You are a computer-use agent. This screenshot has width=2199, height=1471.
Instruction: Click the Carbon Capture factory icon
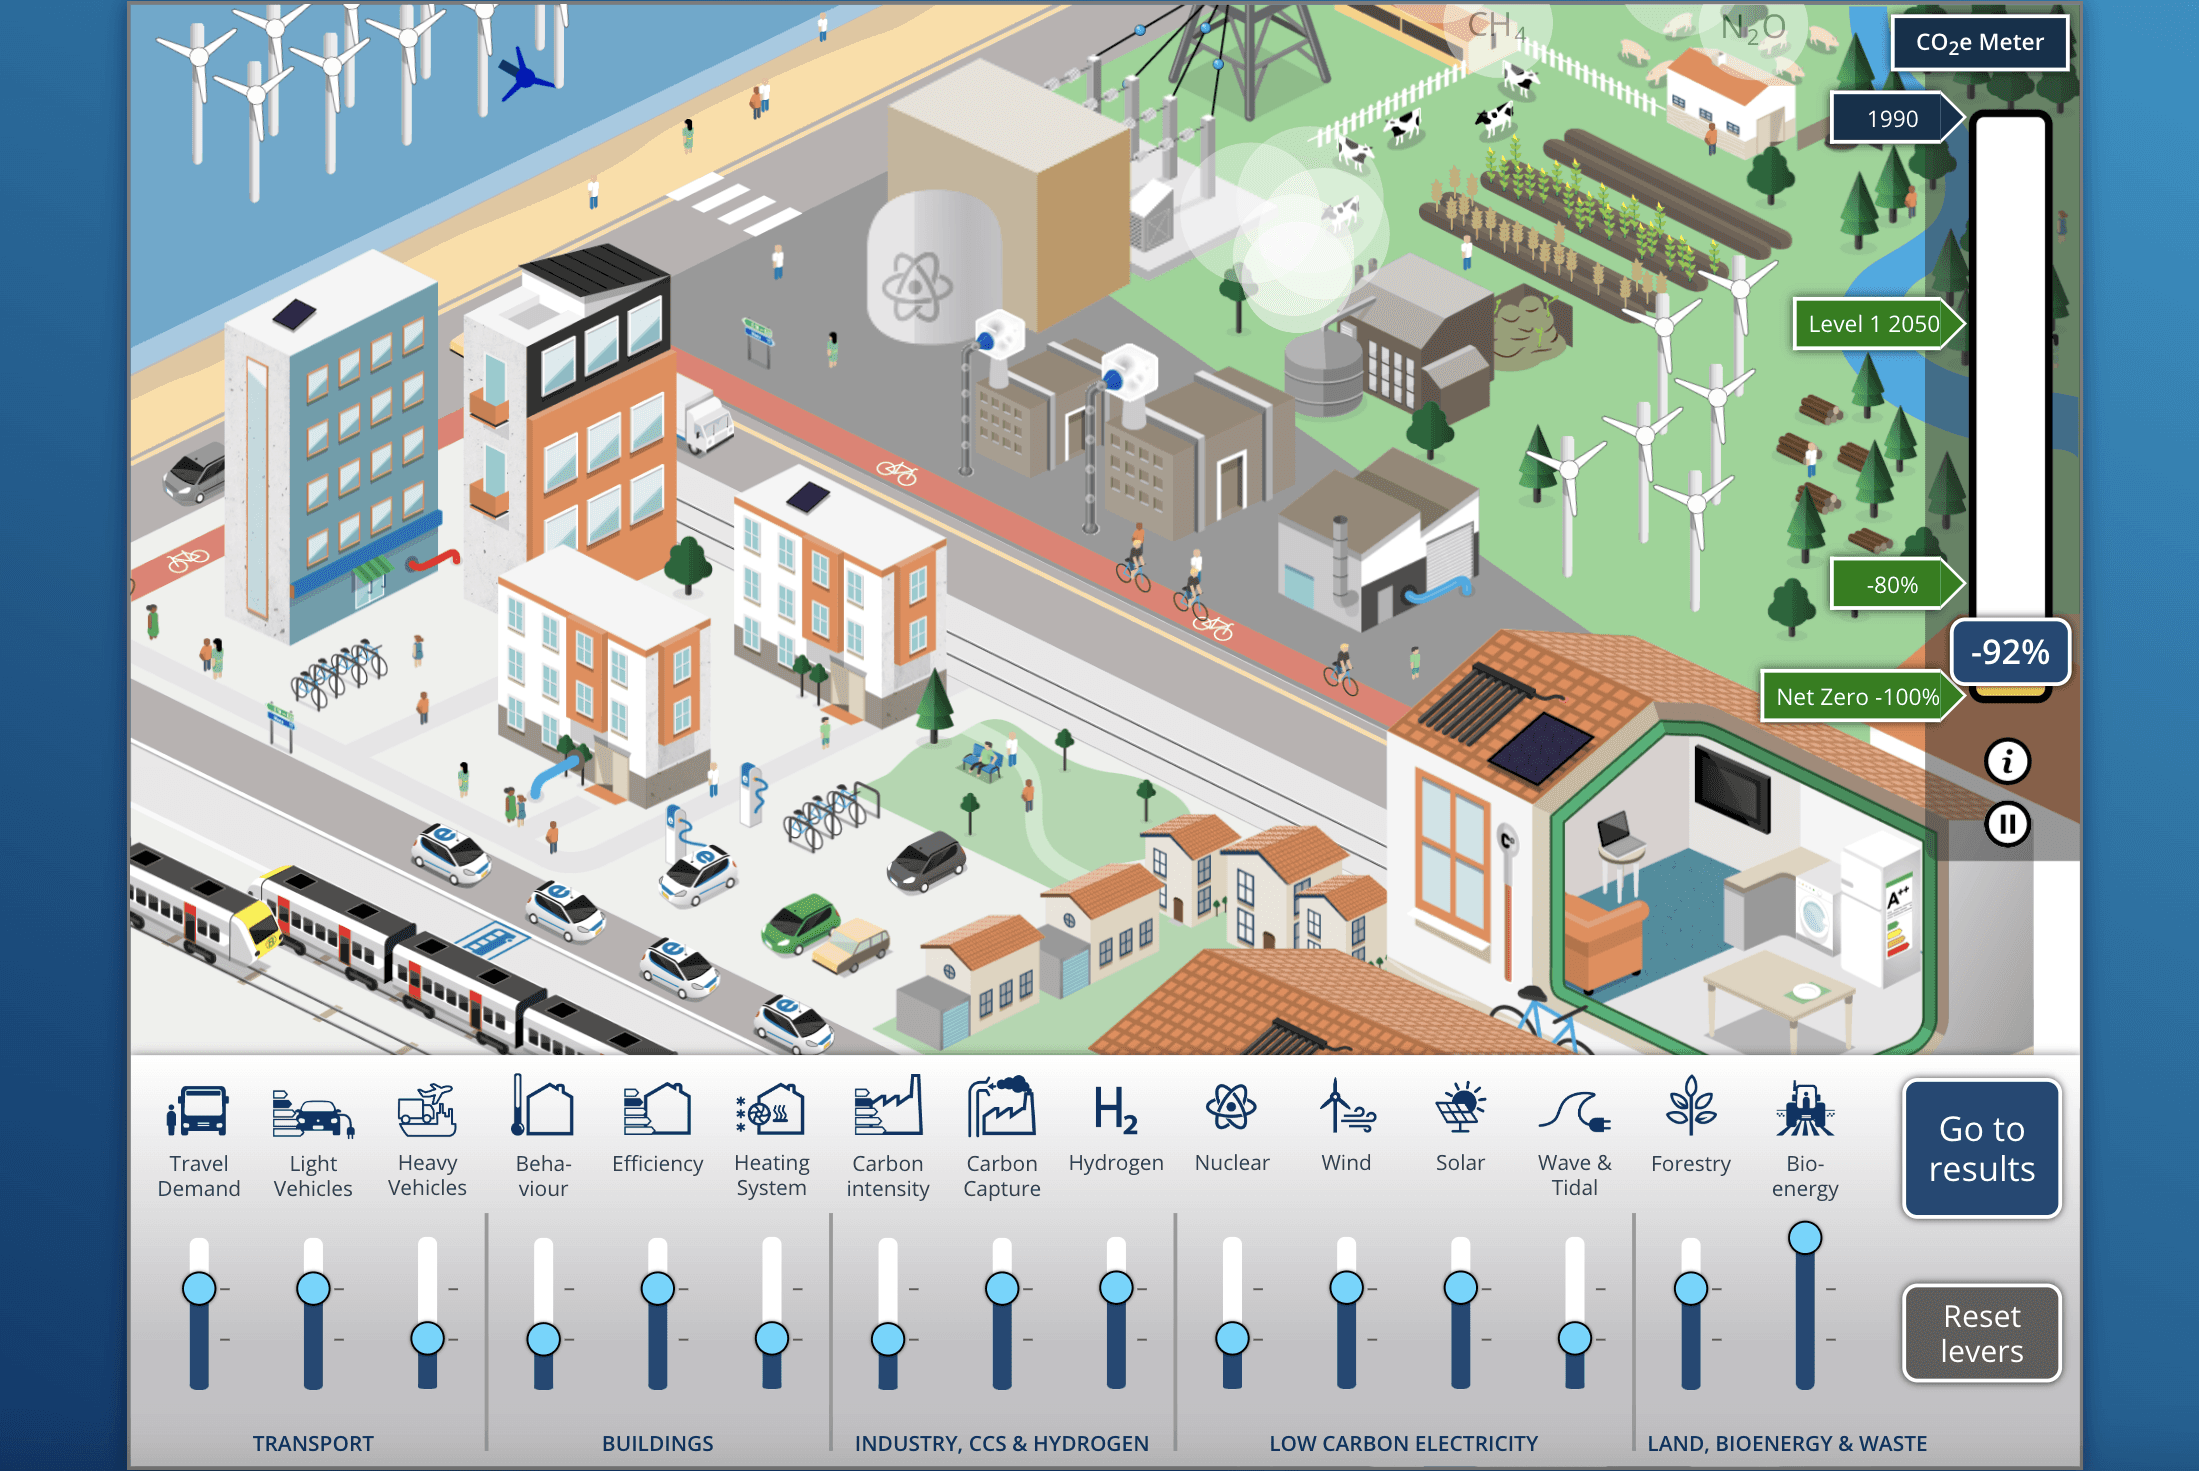1001,1108
